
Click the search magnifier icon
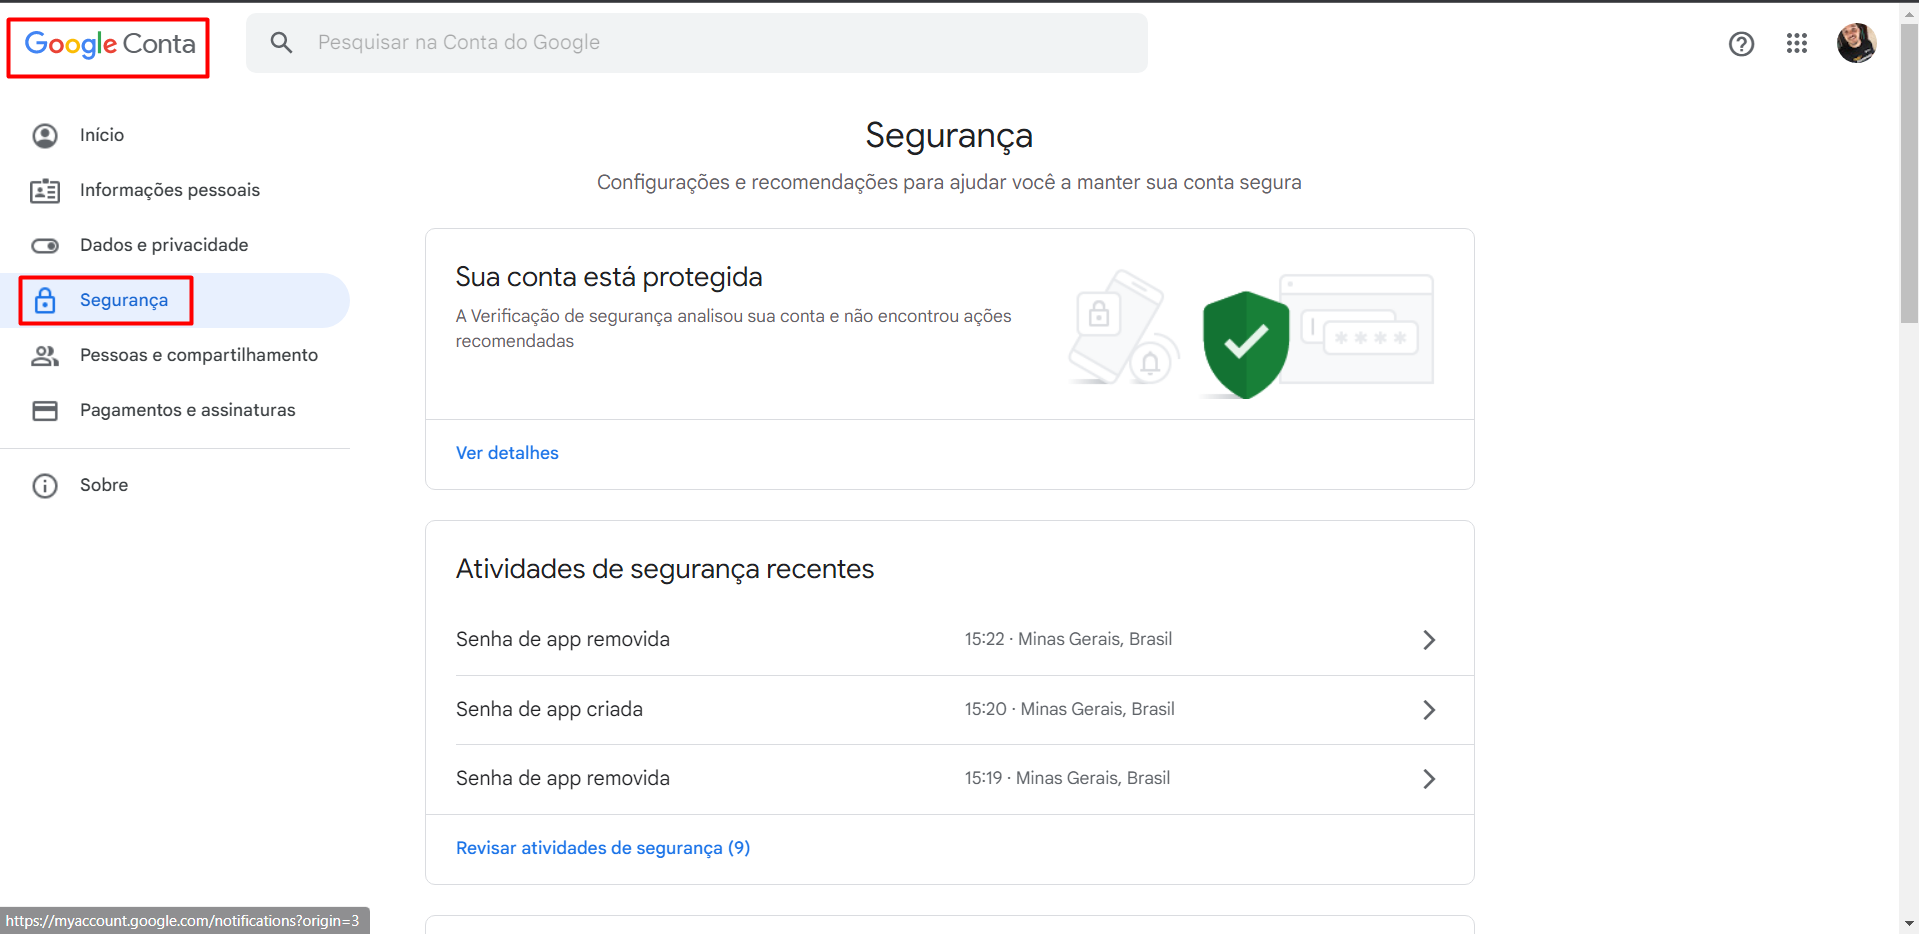(282, 42)
